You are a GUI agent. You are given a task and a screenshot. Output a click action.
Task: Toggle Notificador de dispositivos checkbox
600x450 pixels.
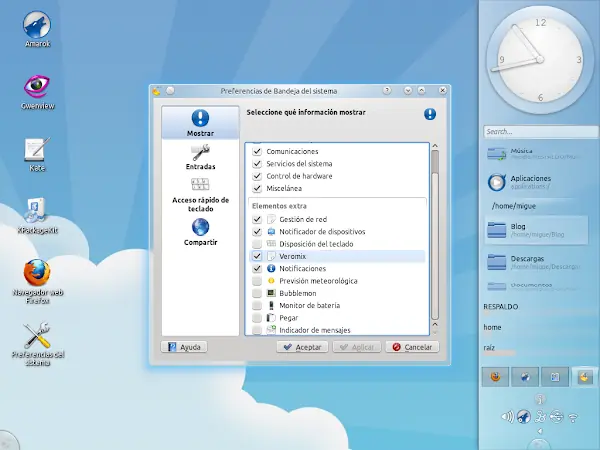[x=257, y=232]
